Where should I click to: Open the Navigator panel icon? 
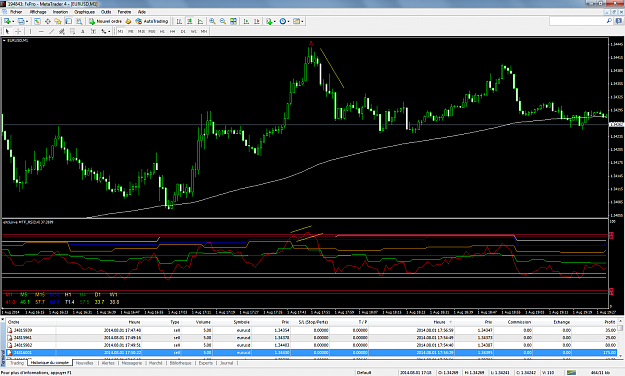point(58,21)
